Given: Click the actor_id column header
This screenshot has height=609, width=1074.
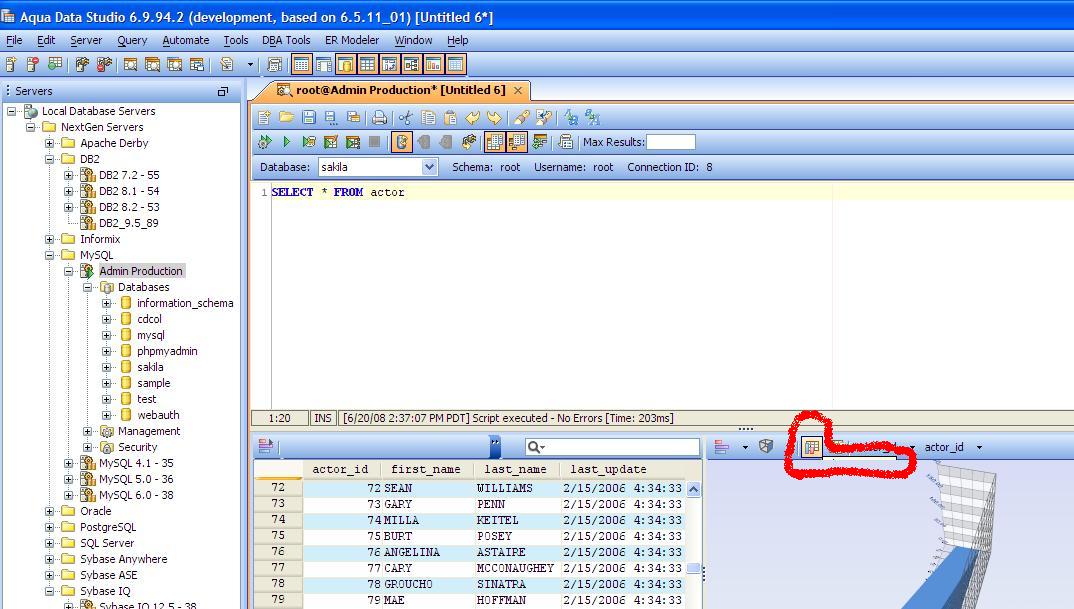Looking at the screenshot, I should 340,469.
